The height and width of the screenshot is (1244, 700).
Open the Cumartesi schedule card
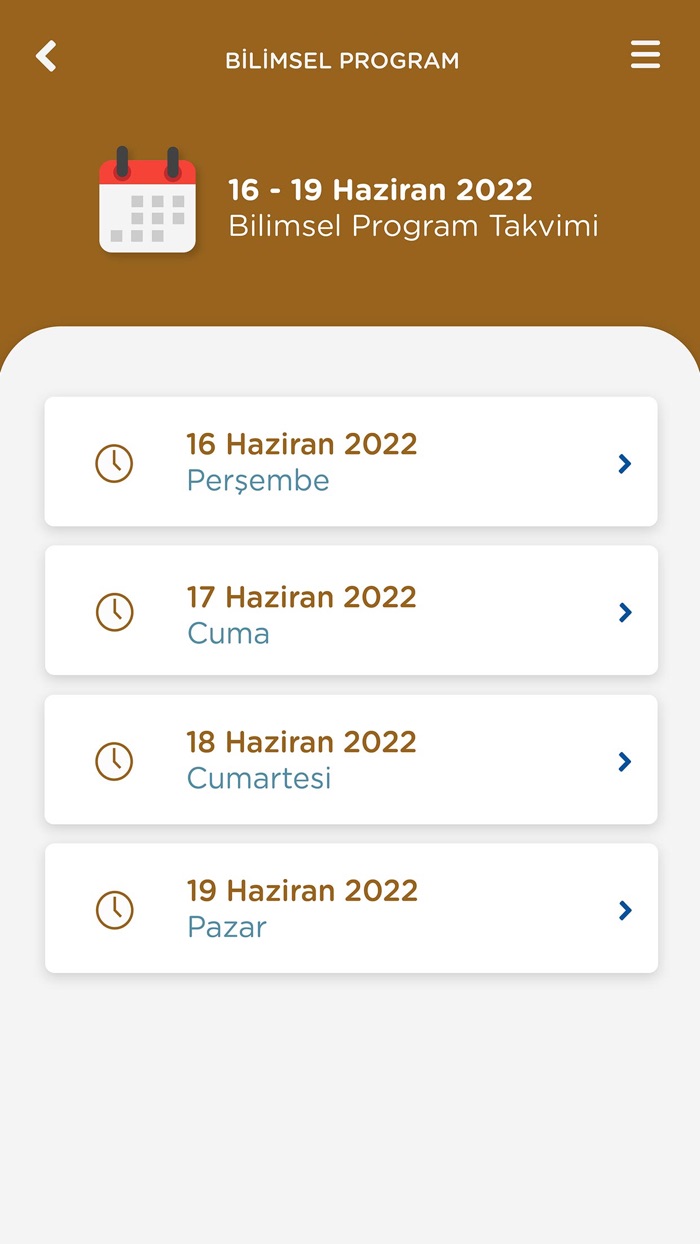[x=350, y=759]
